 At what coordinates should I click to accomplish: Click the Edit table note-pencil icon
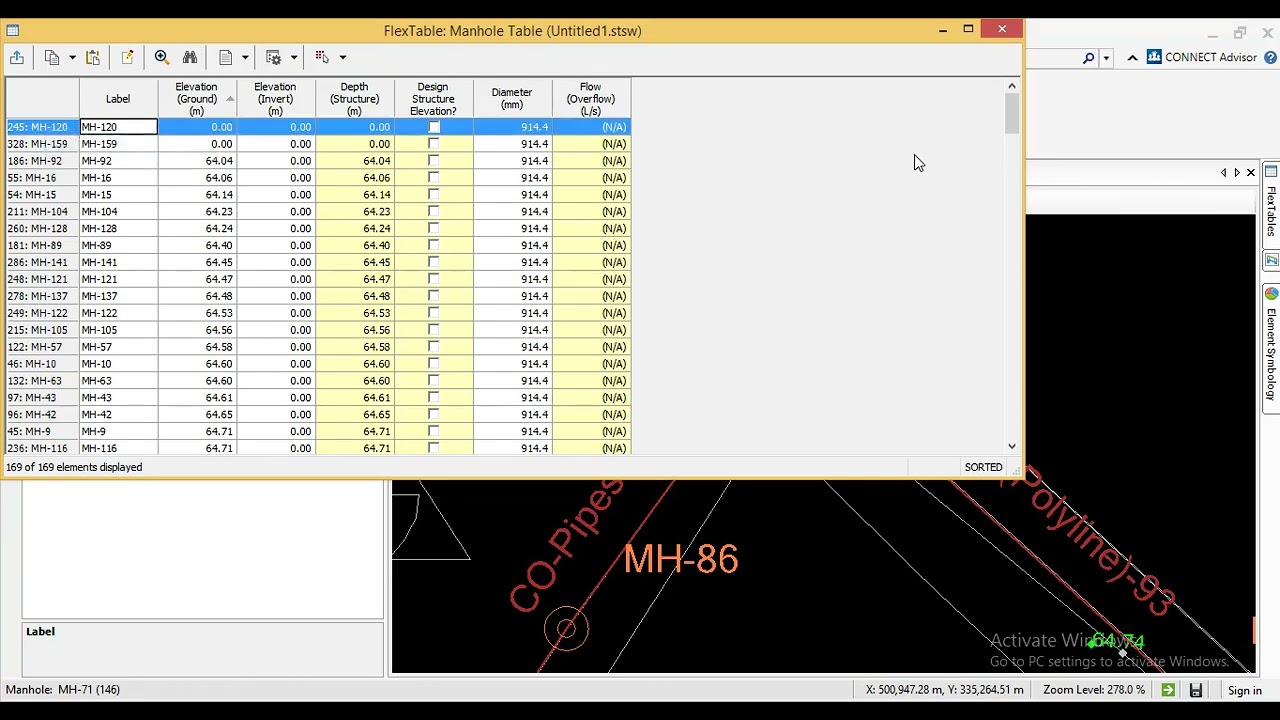[128, 58]
